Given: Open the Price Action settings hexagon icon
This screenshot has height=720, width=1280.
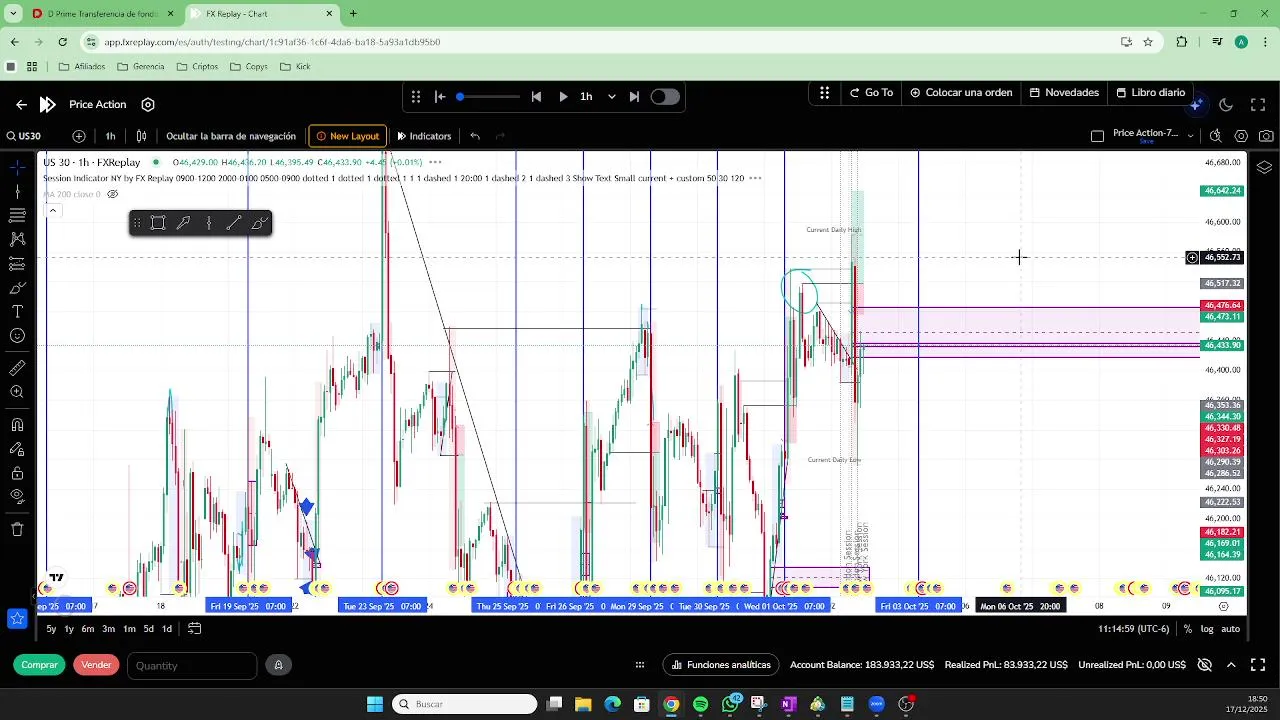Looking at the screenshot, I should click(x=148, y=104).
